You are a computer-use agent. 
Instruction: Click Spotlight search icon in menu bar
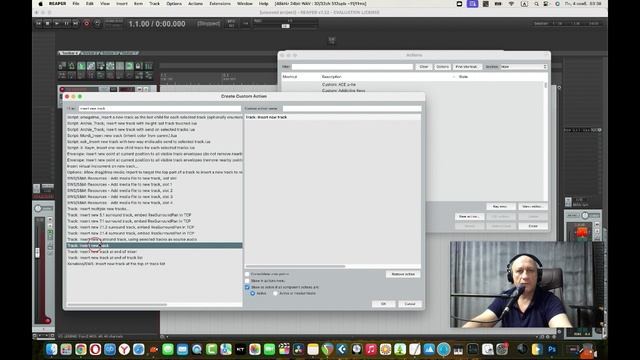536,4
